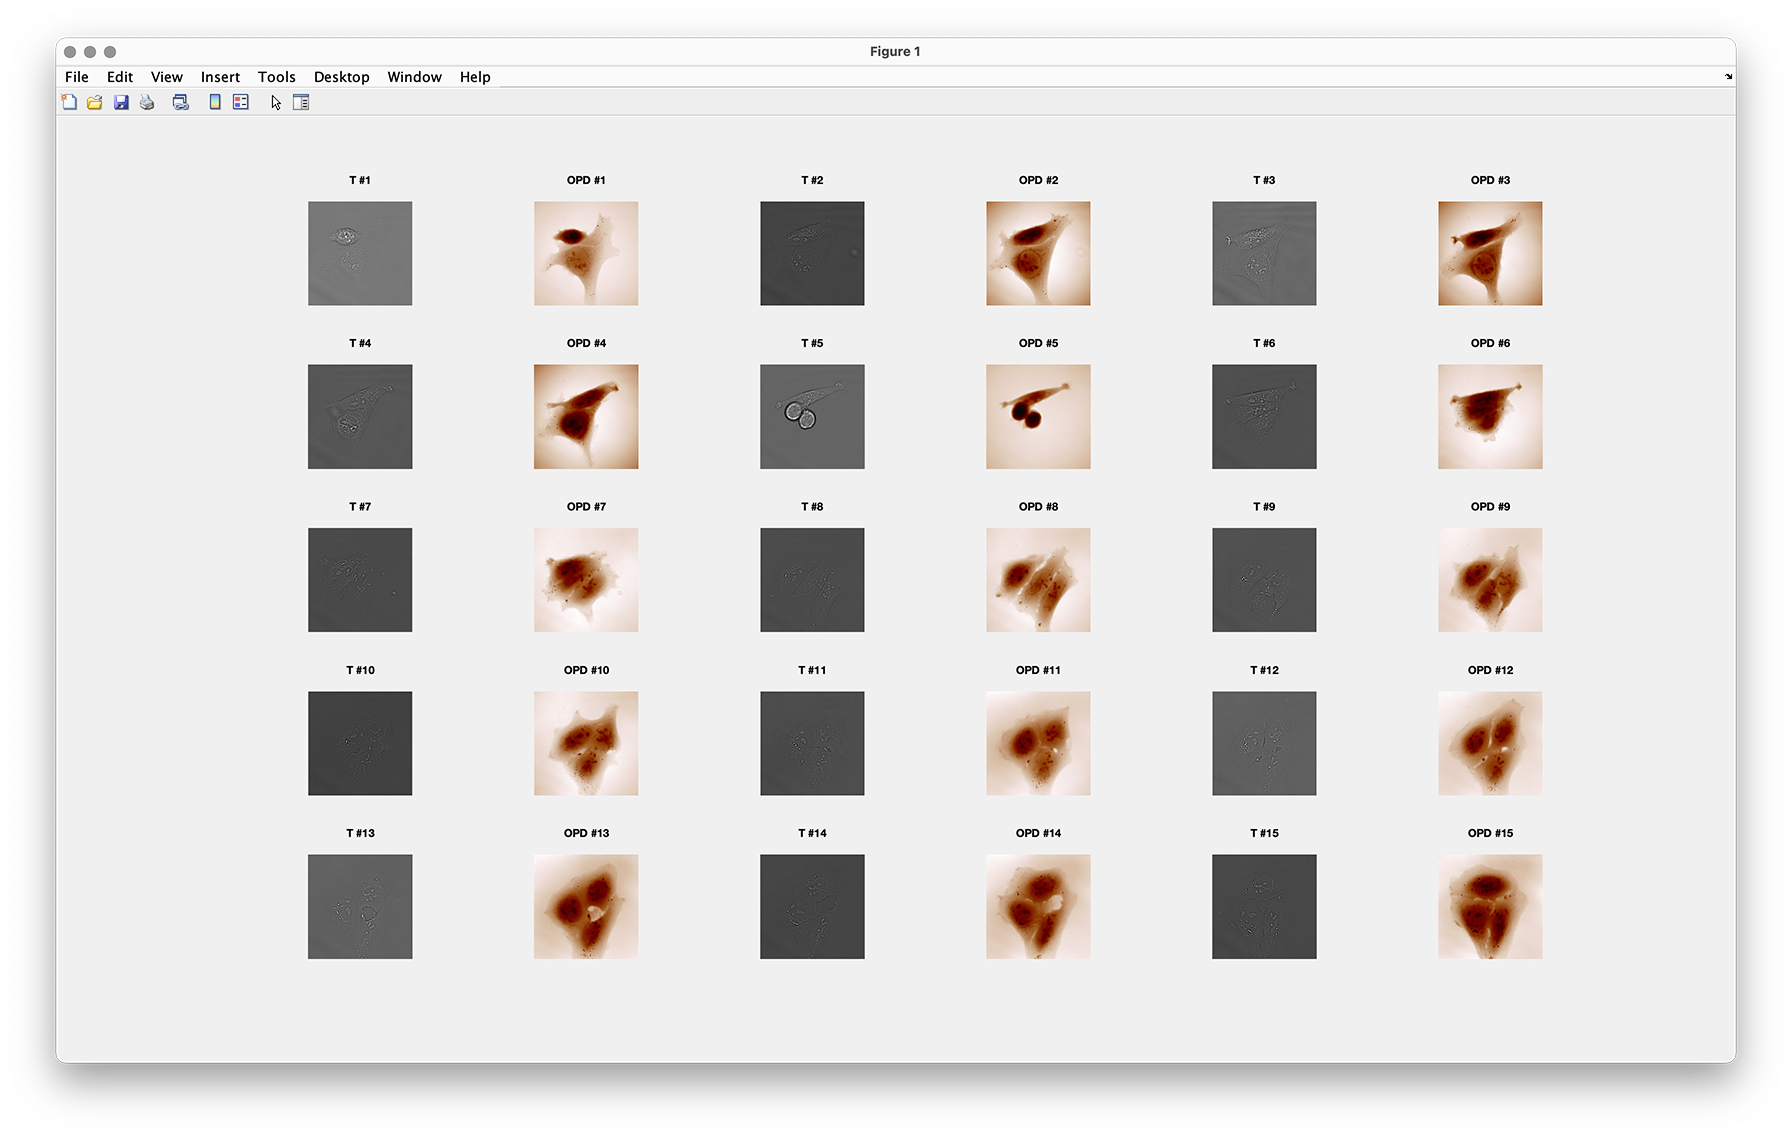The height and width of the screenshot is (1137, 1792).
Task: Select the OPD #11 image
Action: 1038,743
